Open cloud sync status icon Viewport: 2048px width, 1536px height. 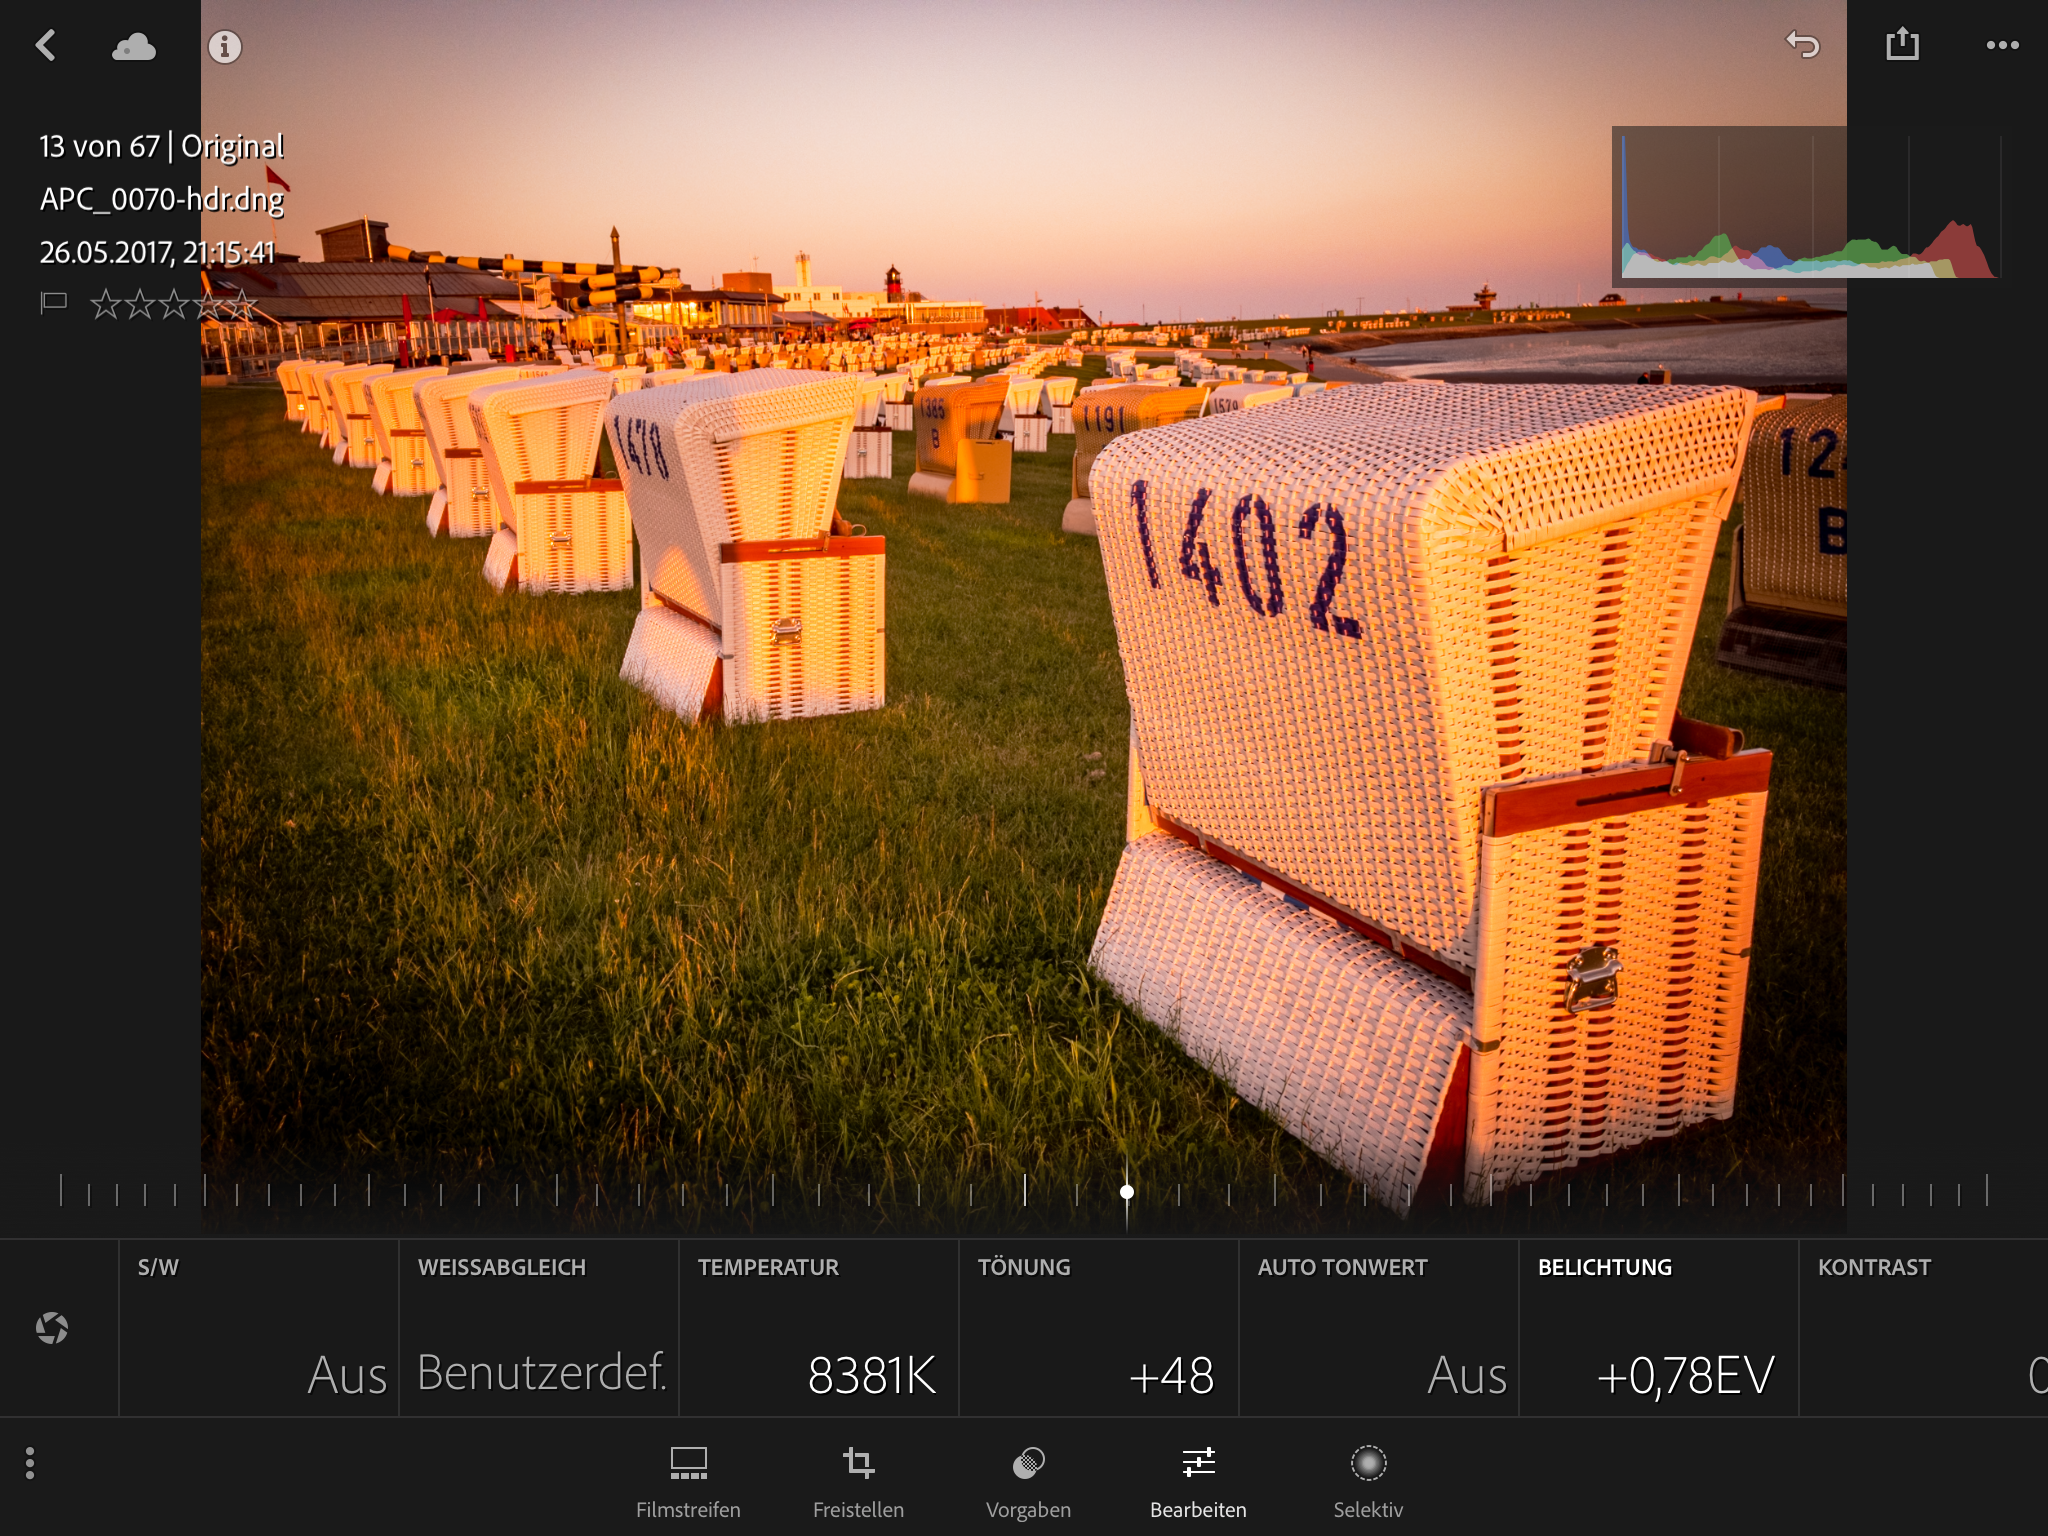pyautogui.click(x=133, y=47)
